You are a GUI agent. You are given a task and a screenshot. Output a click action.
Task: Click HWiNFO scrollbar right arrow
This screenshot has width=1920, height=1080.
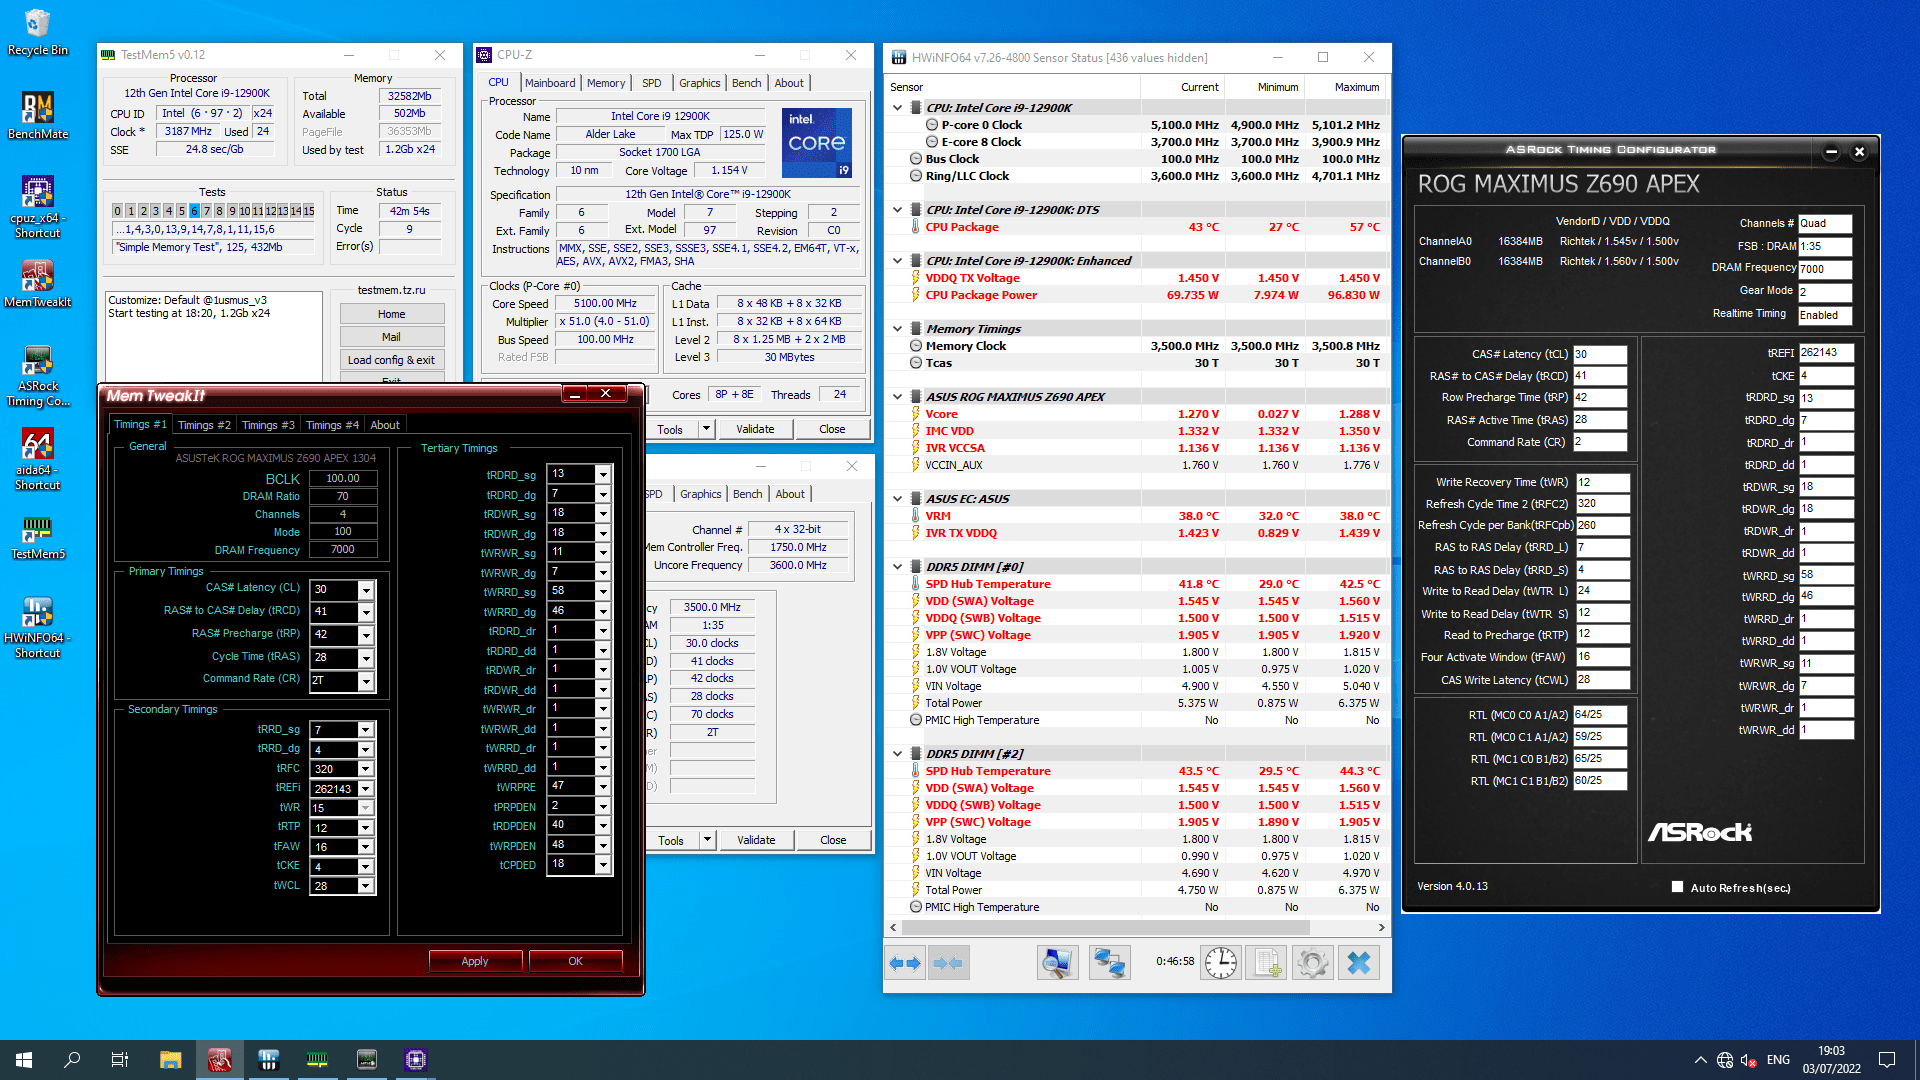(x=1381, y=928)
